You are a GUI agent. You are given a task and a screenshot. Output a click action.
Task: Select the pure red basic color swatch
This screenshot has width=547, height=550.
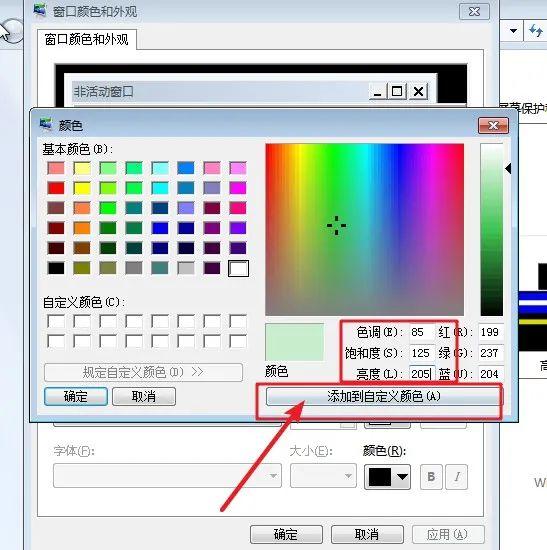(56, 188)
